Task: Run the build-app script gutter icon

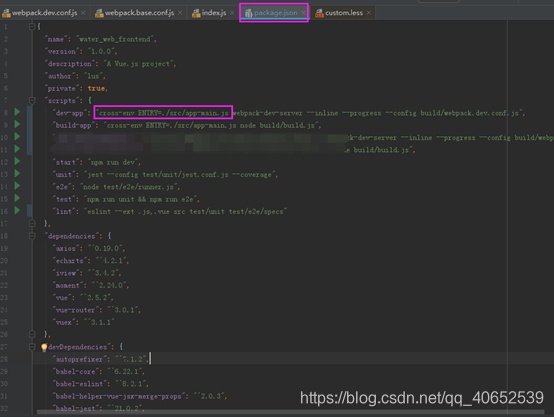Action: (17, 124)
